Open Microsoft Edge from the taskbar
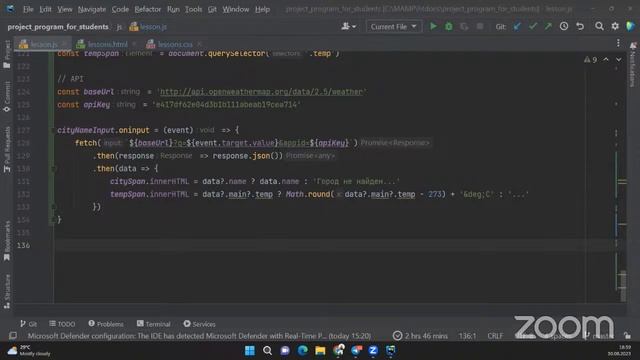This screenshot has width=640, height=360. coord(302,350)
